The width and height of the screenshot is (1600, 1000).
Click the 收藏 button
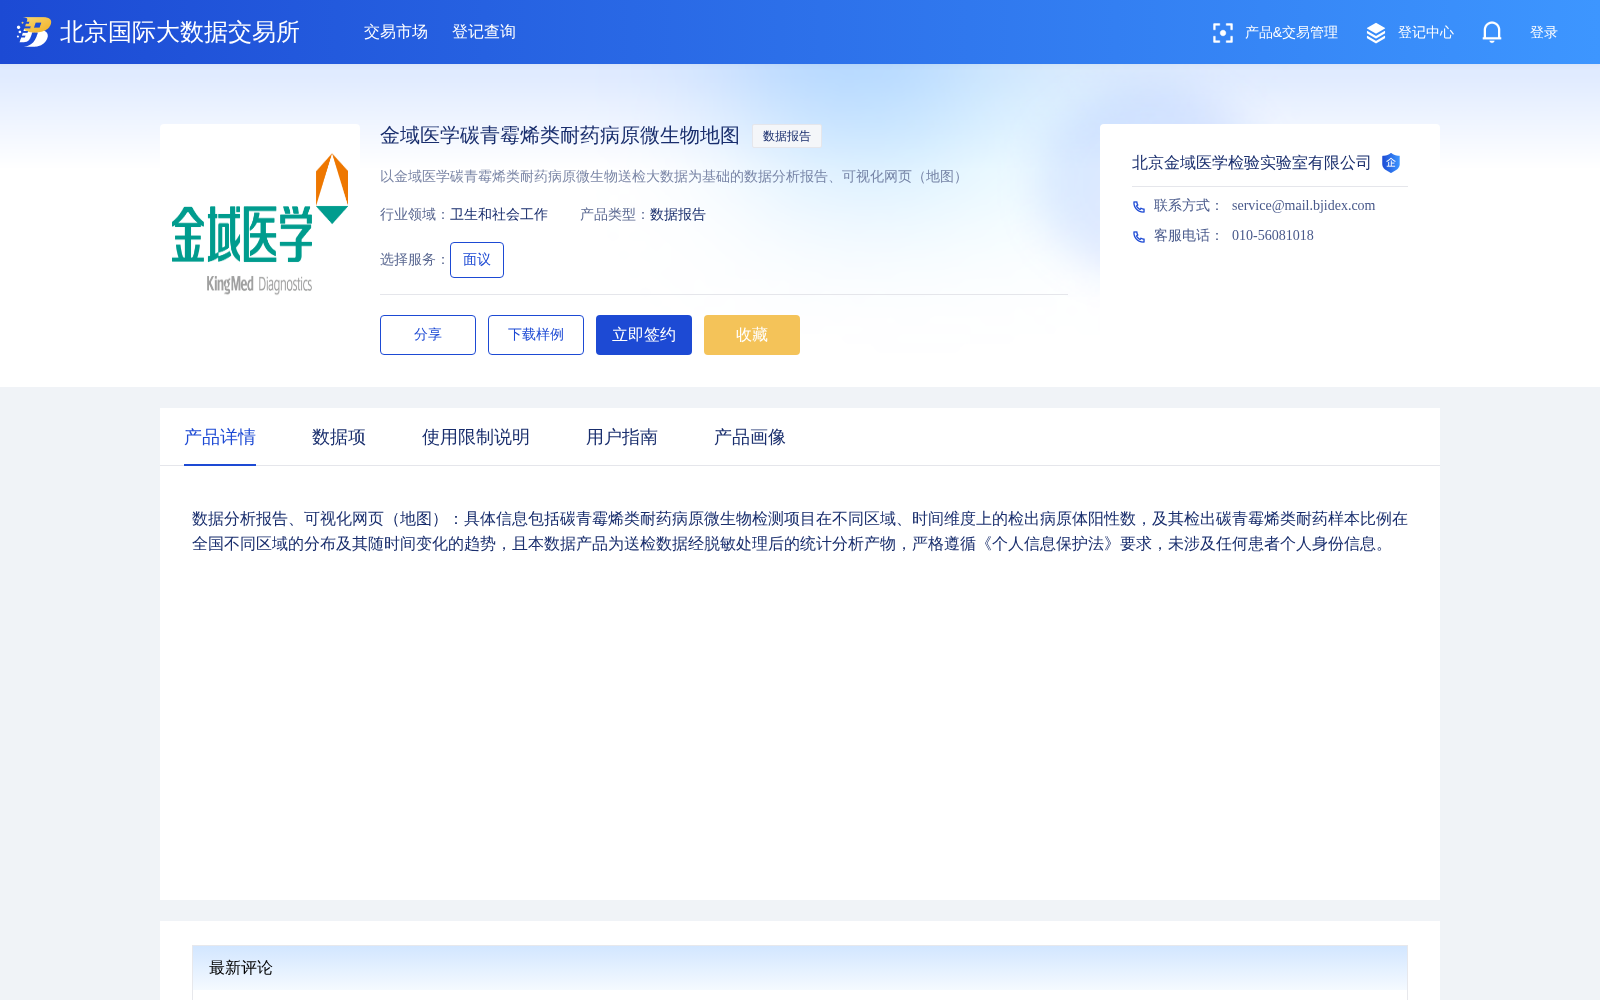[x=752, y=335]
